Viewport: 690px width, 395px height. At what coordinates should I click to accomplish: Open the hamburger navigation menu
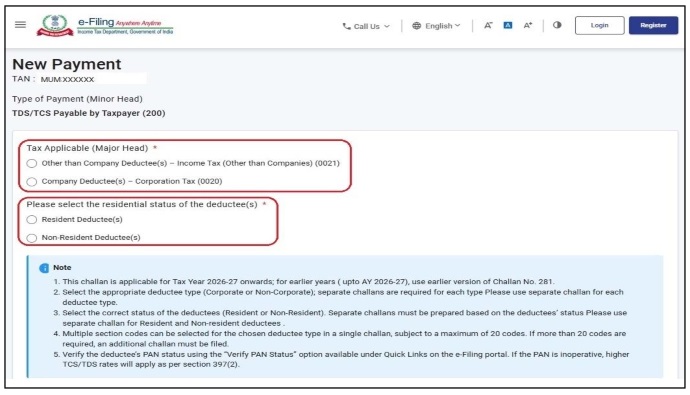pos(20,25)
